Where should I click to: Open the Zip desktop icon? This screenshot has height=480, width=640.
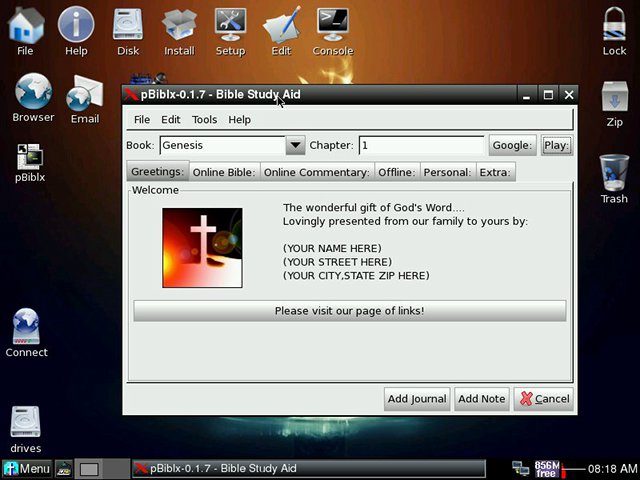pos(614,104)
